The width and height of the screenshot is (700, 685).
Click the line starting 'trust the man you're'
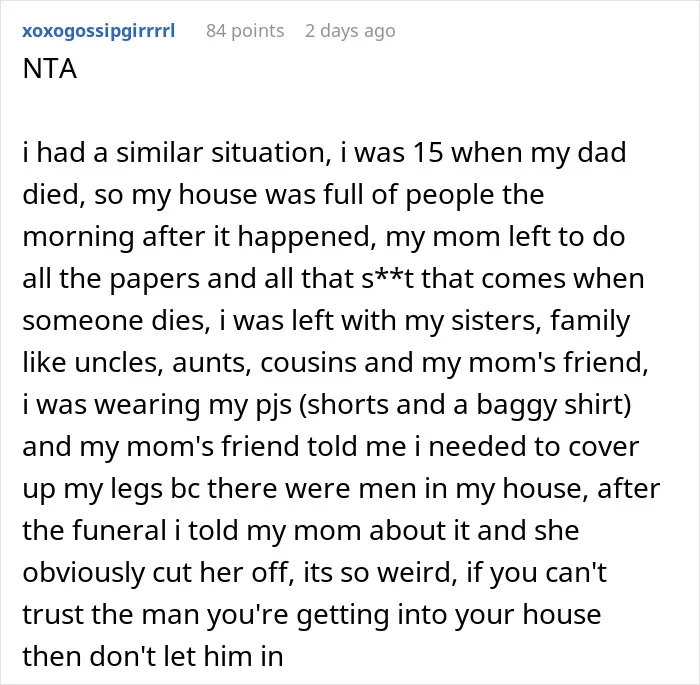pos(312,615)
